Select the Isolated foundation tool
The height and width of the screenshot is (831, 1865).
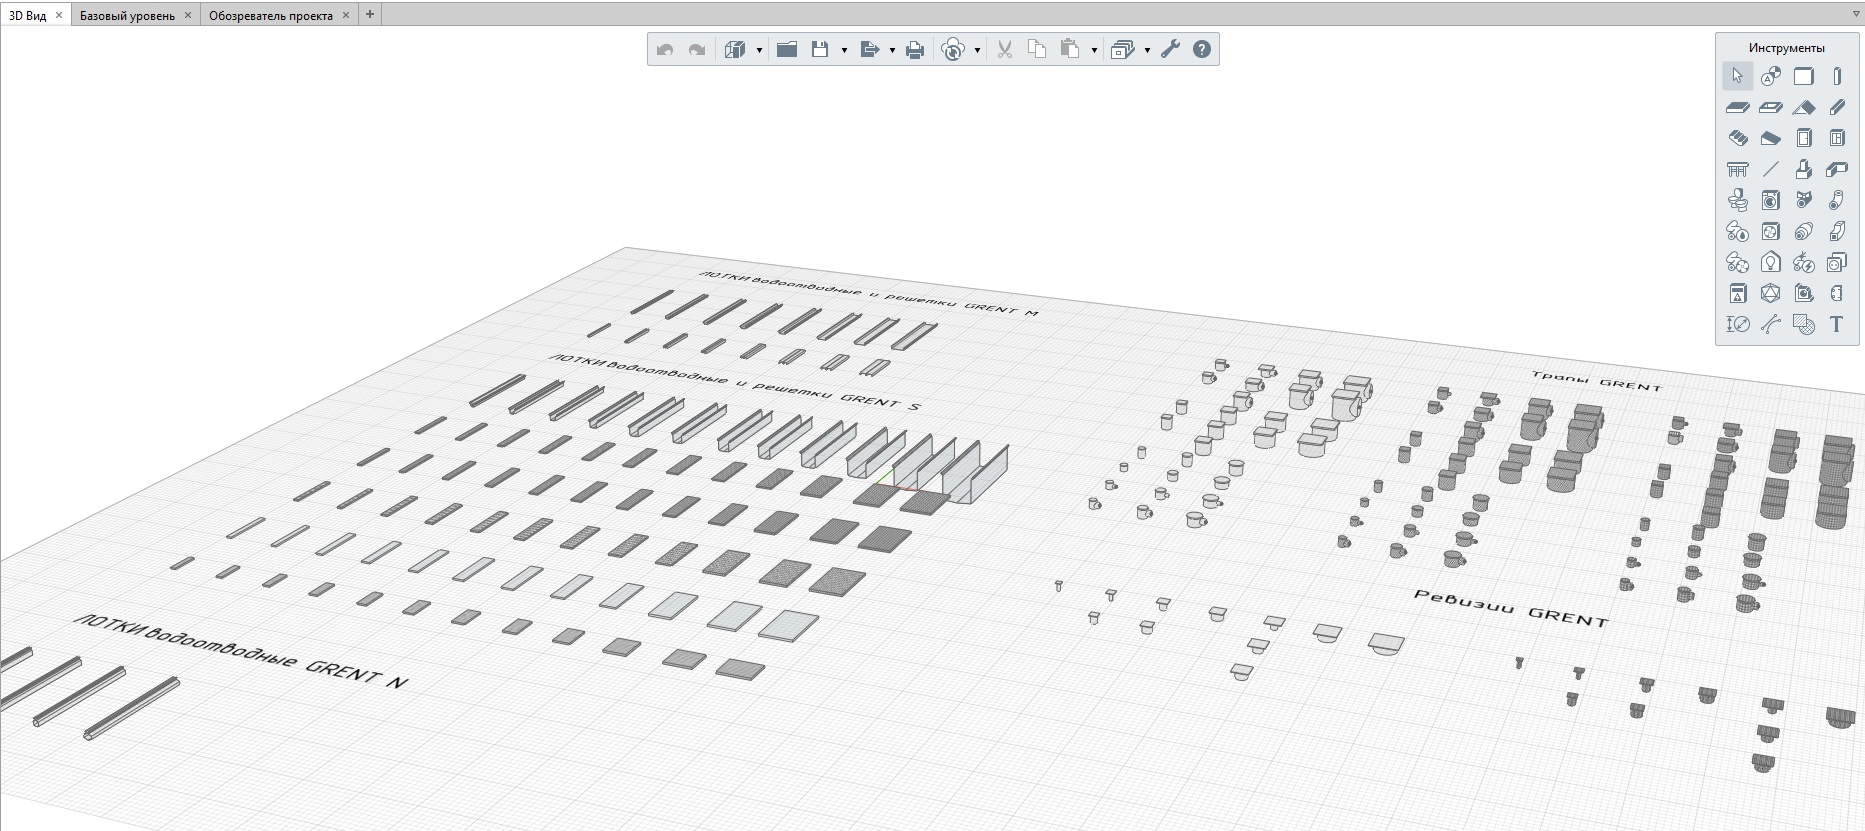[1804, 169]
